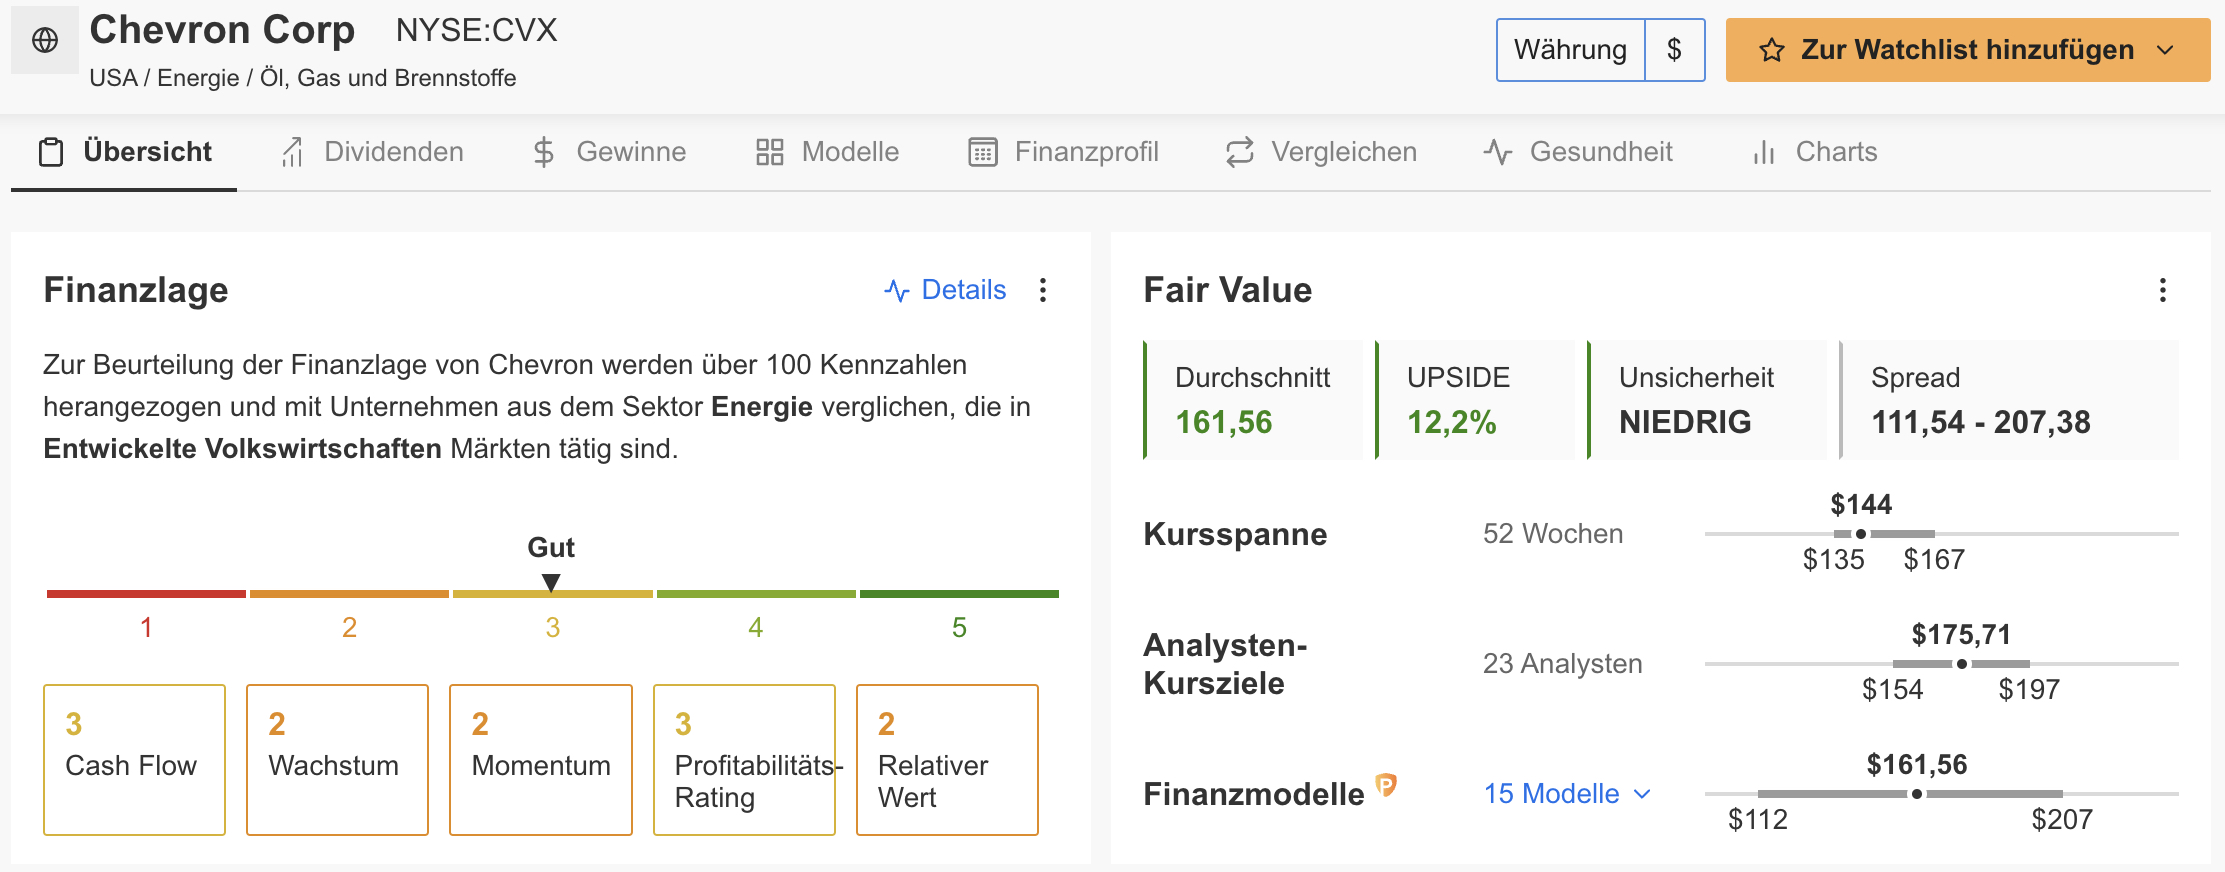Click the calendar icon of Finanzprofil tab

(x=983, y=152)
